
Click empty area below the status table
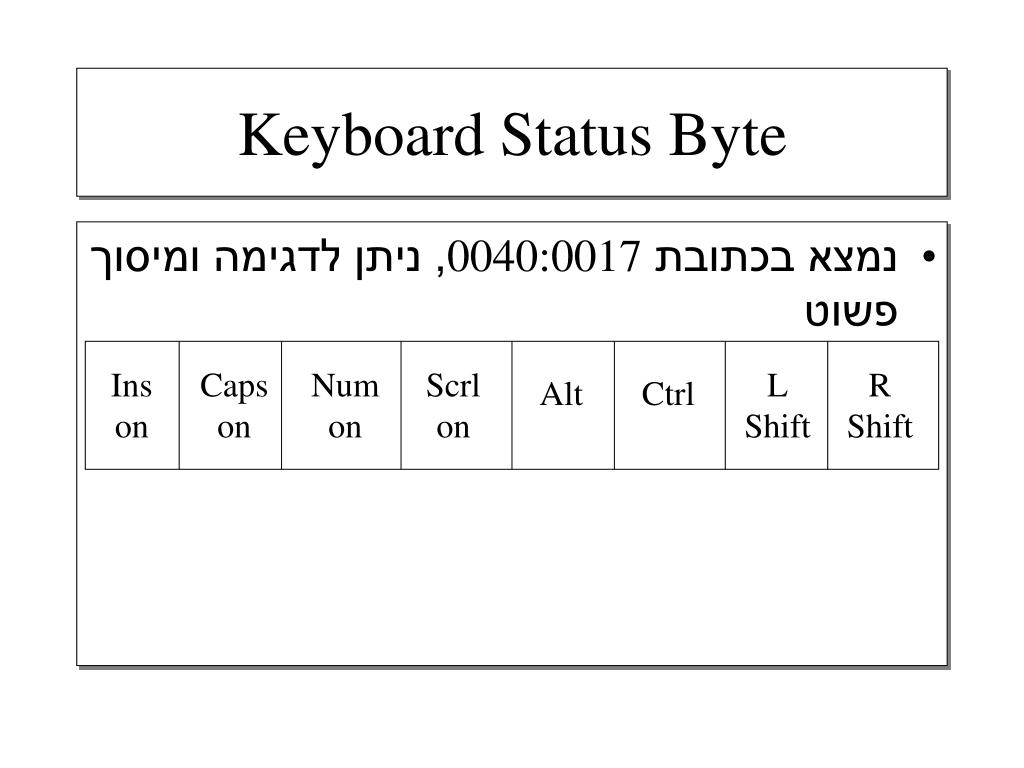tap(511, 567)
